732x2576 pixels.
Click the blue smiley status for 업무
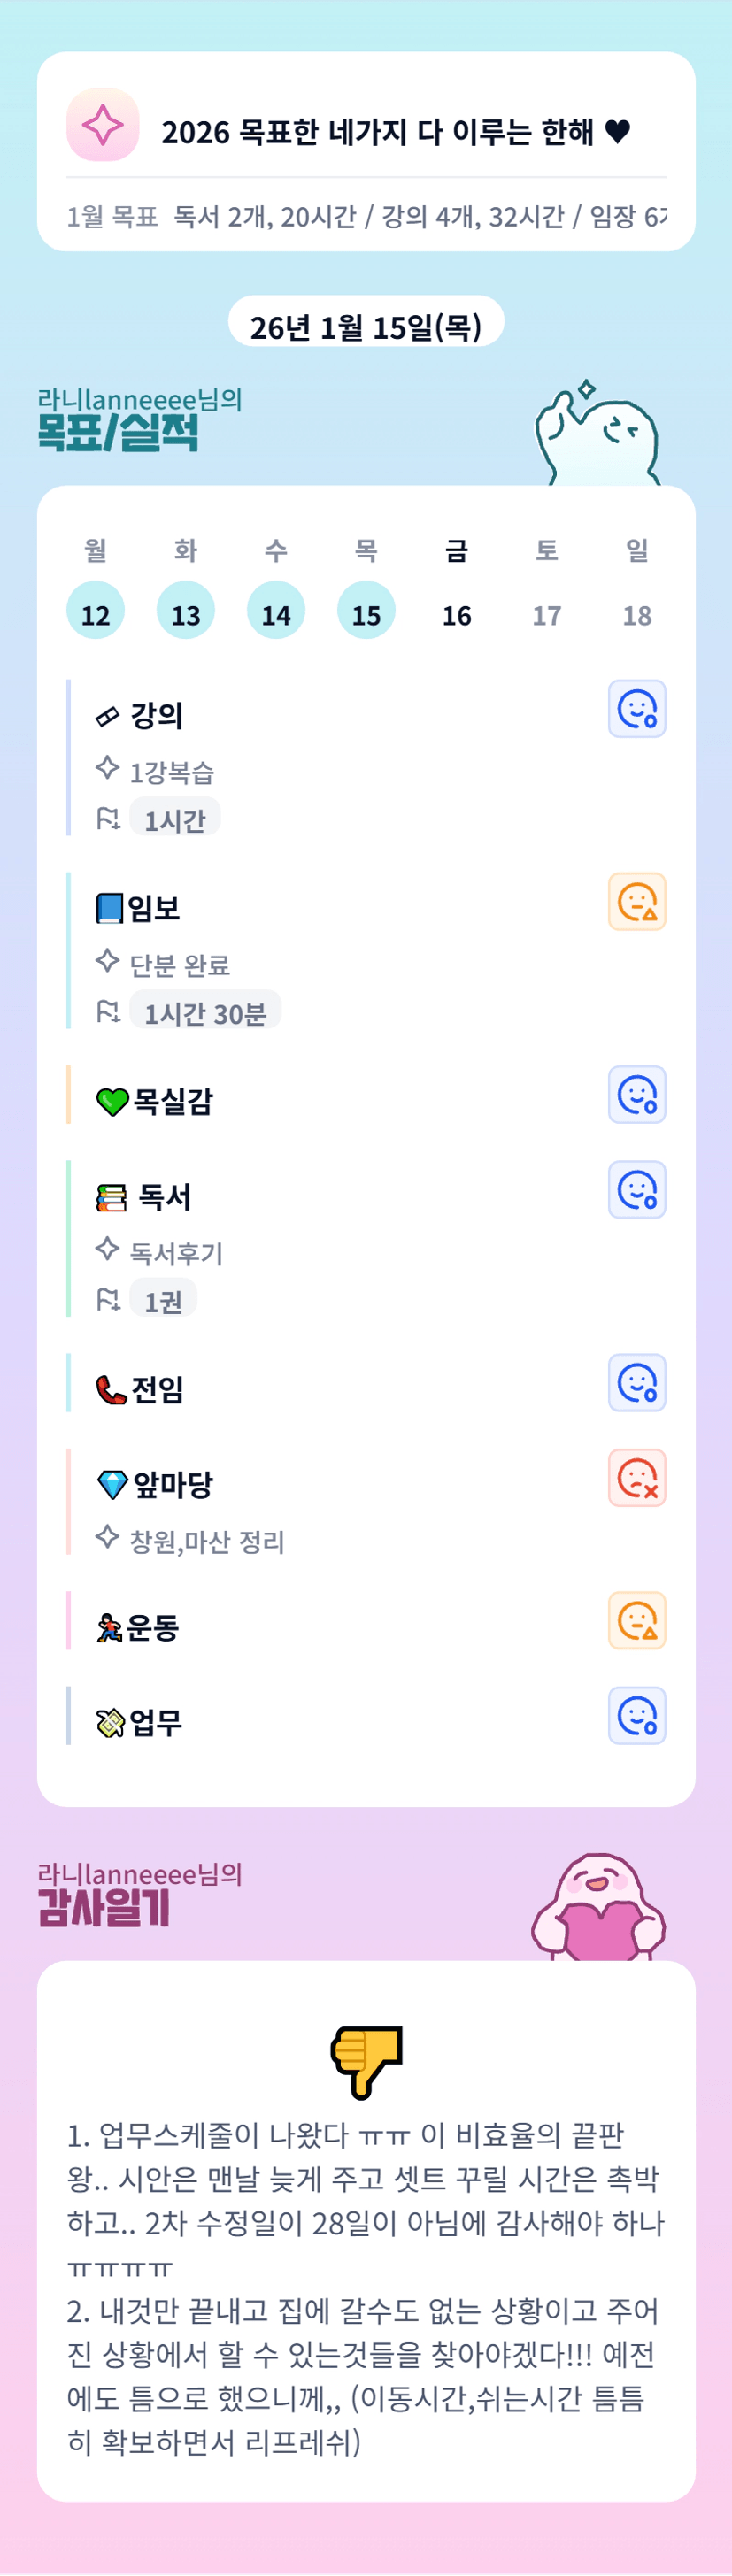(637, 1716)
